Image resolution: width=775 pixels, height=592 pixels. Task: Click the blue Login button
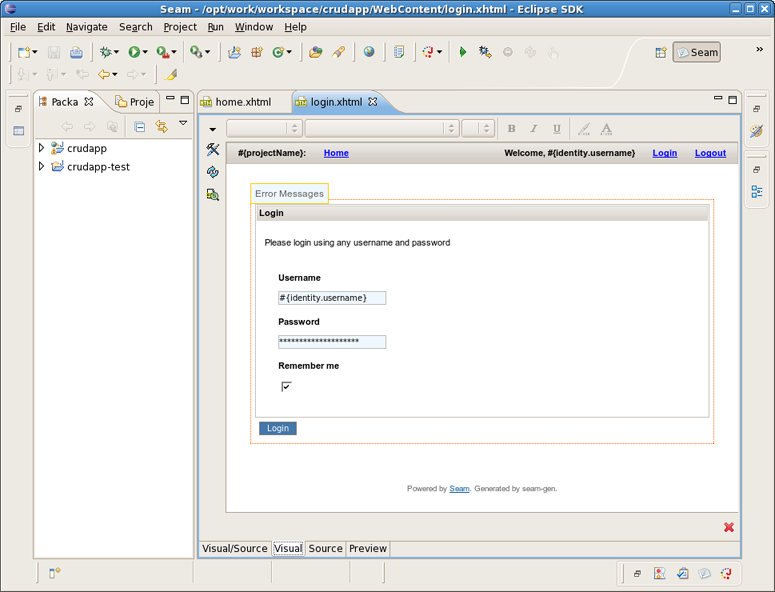278,428
